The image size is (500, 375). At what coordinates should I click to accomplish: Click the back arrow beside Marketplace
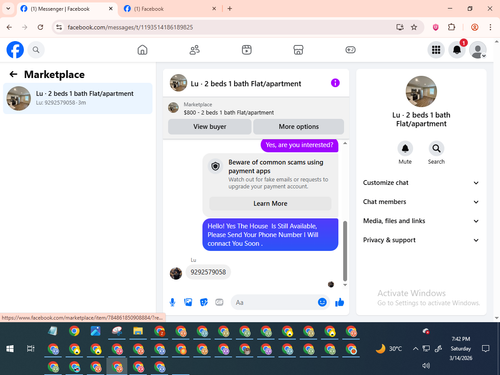[x=13, y=74]
